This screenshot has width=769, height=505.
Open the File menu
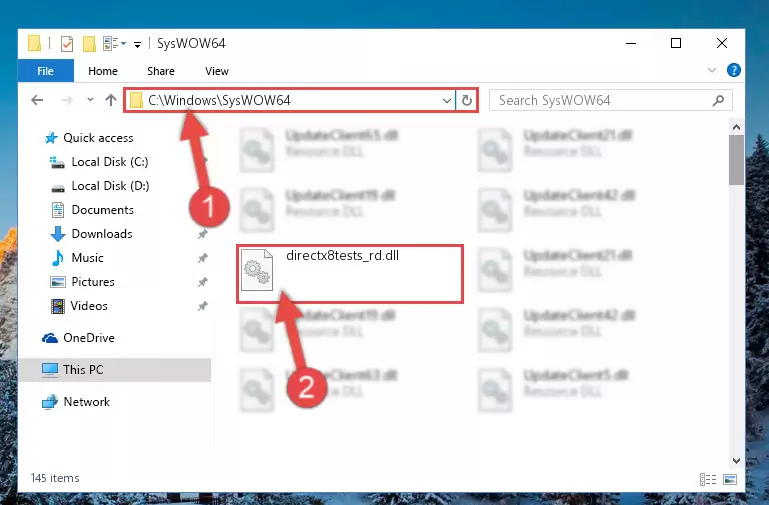tap(46, 71)
